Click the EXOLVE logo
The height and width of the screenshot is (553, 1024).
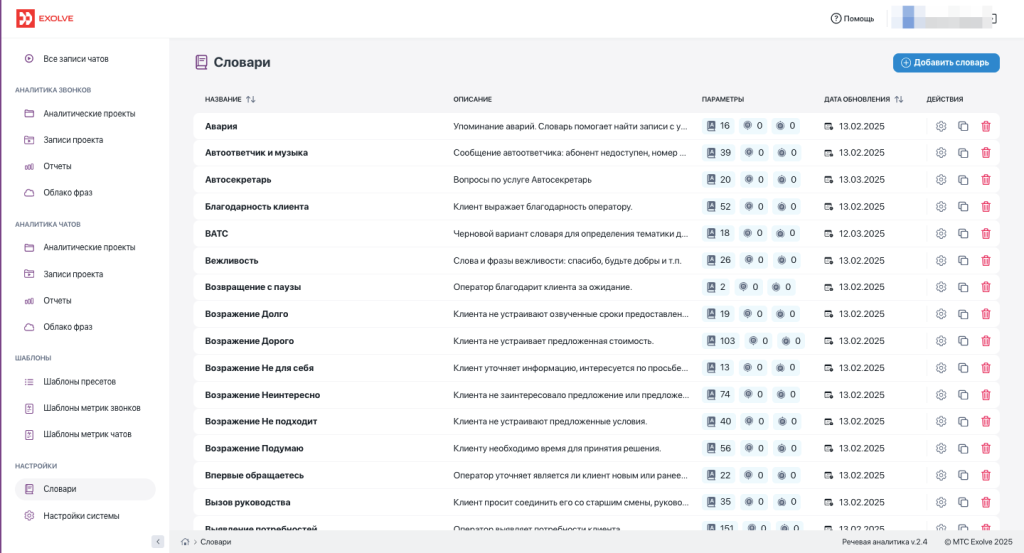(44, 18)
